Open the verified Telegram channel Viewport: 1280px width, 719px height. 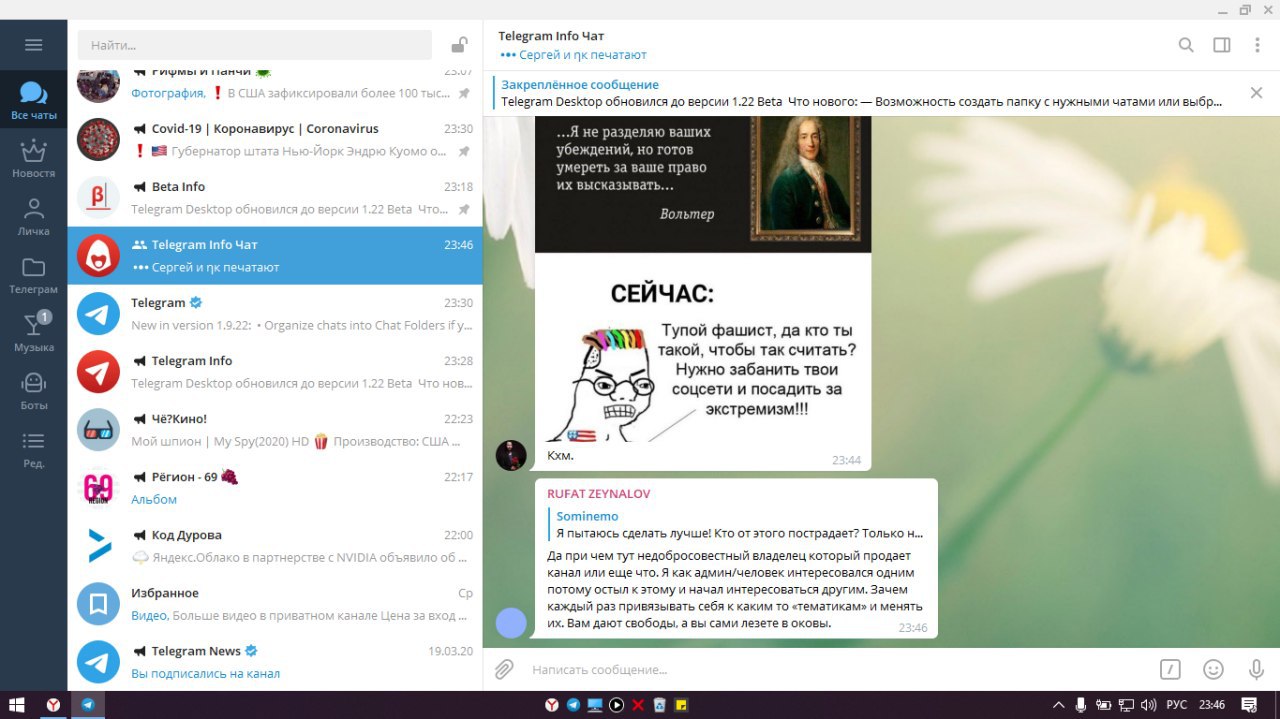(x=275, y=314)
